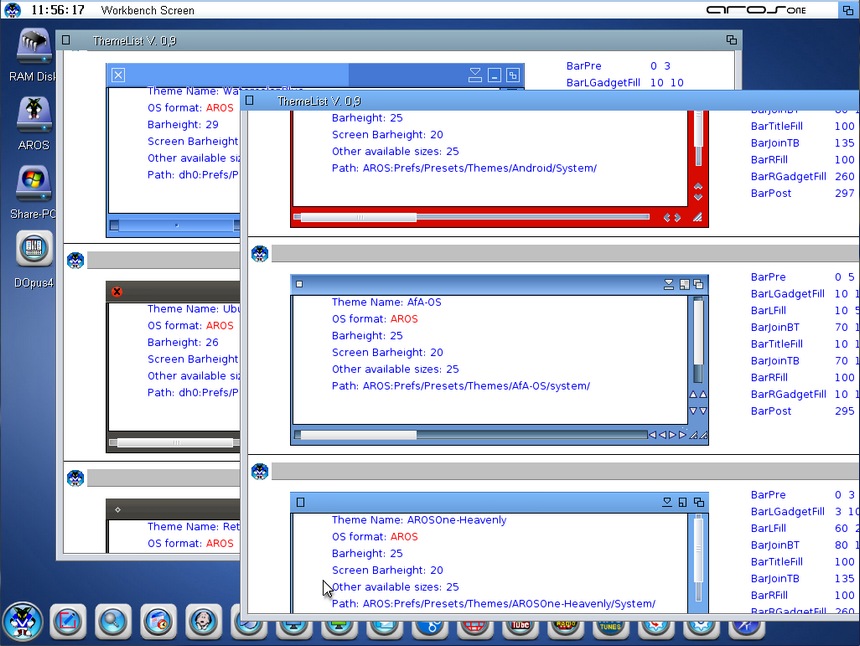Click 'BarLGadgetFill 10 10' in back window
This screenshot has height=646, width=860.
tap(625, 83)
